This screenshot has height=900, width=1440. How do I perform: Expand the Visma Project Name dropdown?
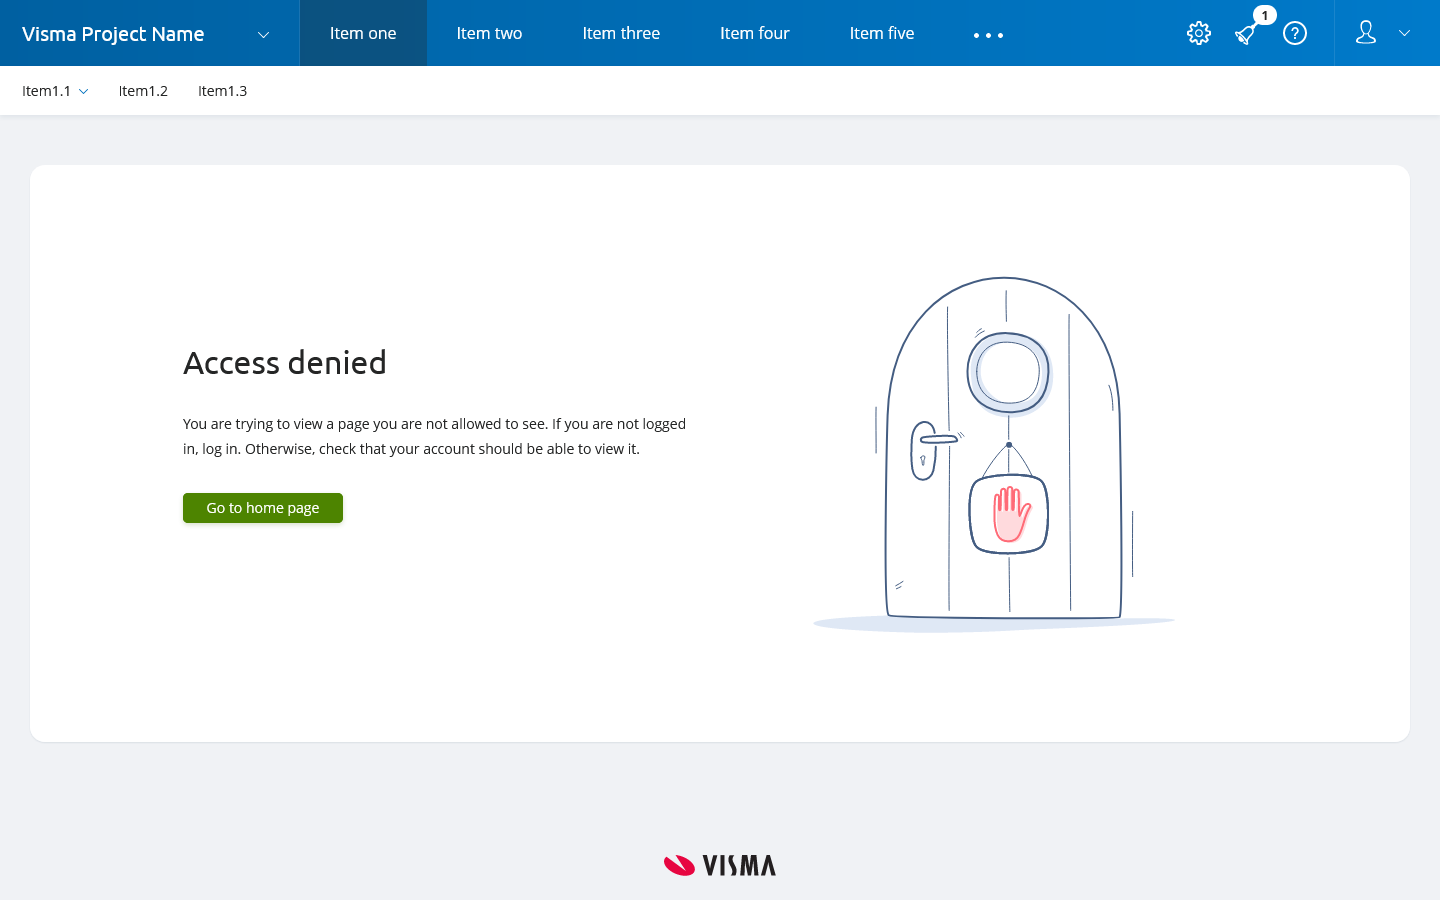coord(263,34)
